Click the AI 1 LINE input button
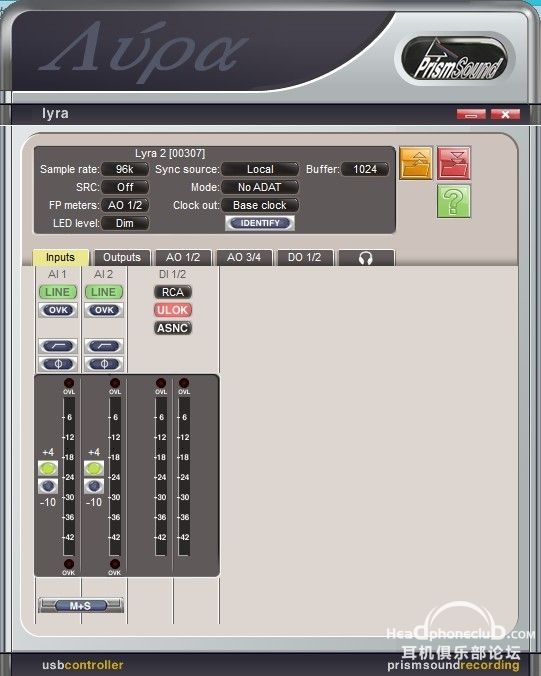The width and height of the screenshot is (541, 676). tap(58, 292)
